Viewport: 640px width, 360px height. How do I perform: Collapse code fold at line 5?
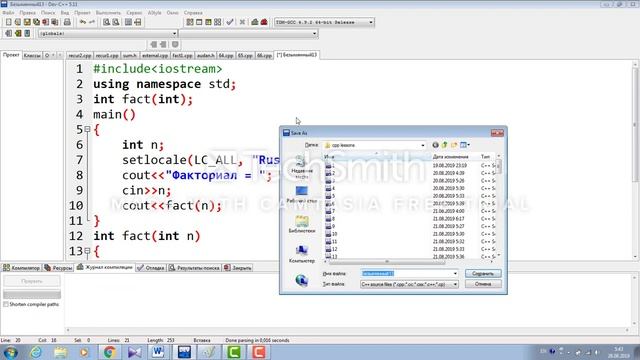tap(87, 129)
